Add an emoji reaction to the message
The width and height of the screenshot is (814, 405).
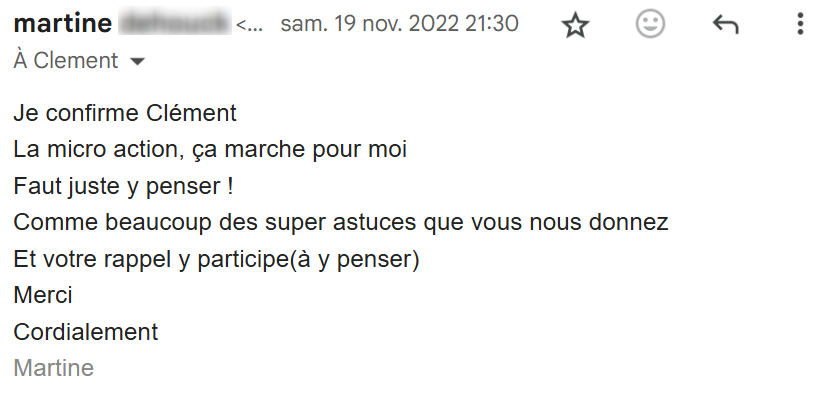(x=650, y=25)
